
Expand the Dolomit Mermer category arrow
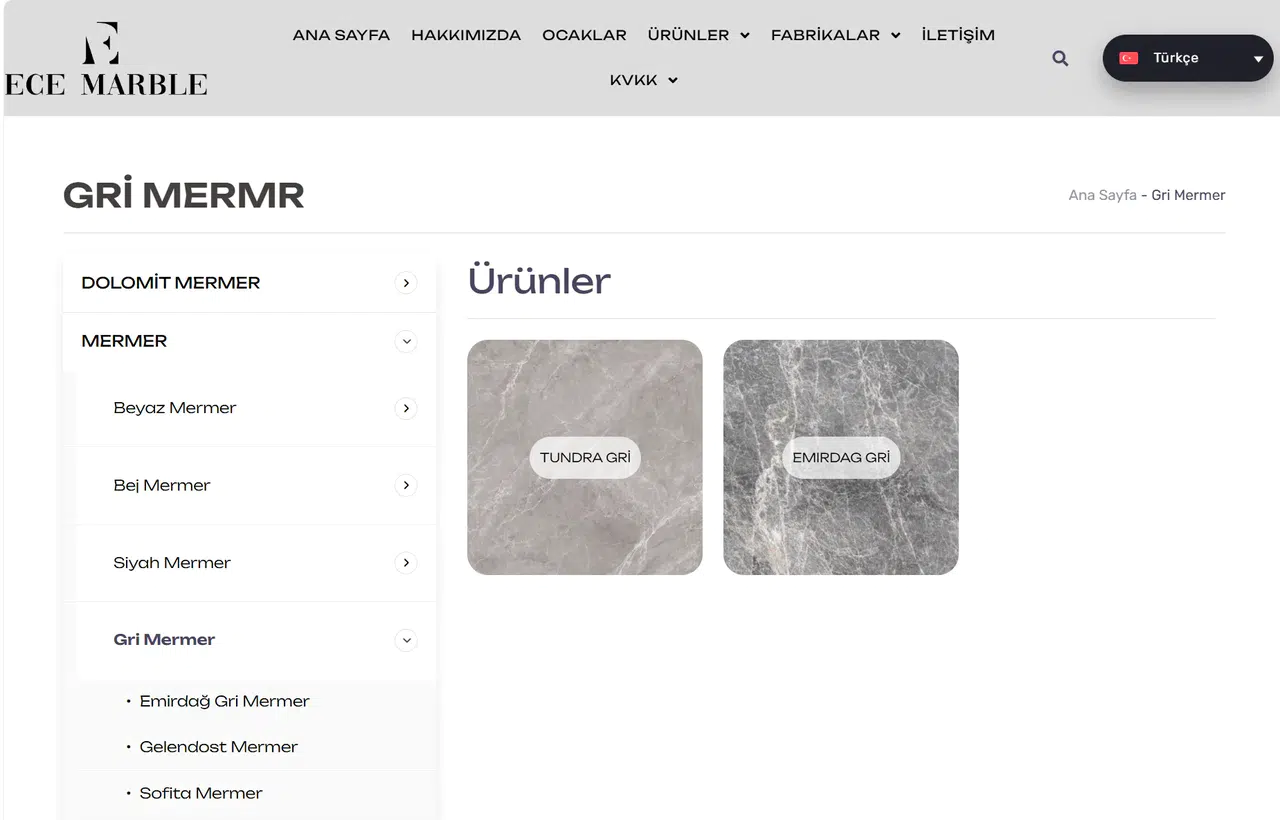[x=406, y=283]
